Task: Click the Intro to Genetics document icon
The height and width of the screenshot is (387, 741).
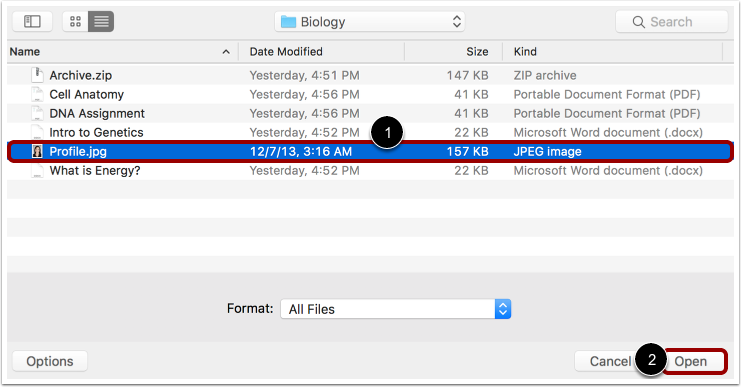Action: (x=37, y=132)
